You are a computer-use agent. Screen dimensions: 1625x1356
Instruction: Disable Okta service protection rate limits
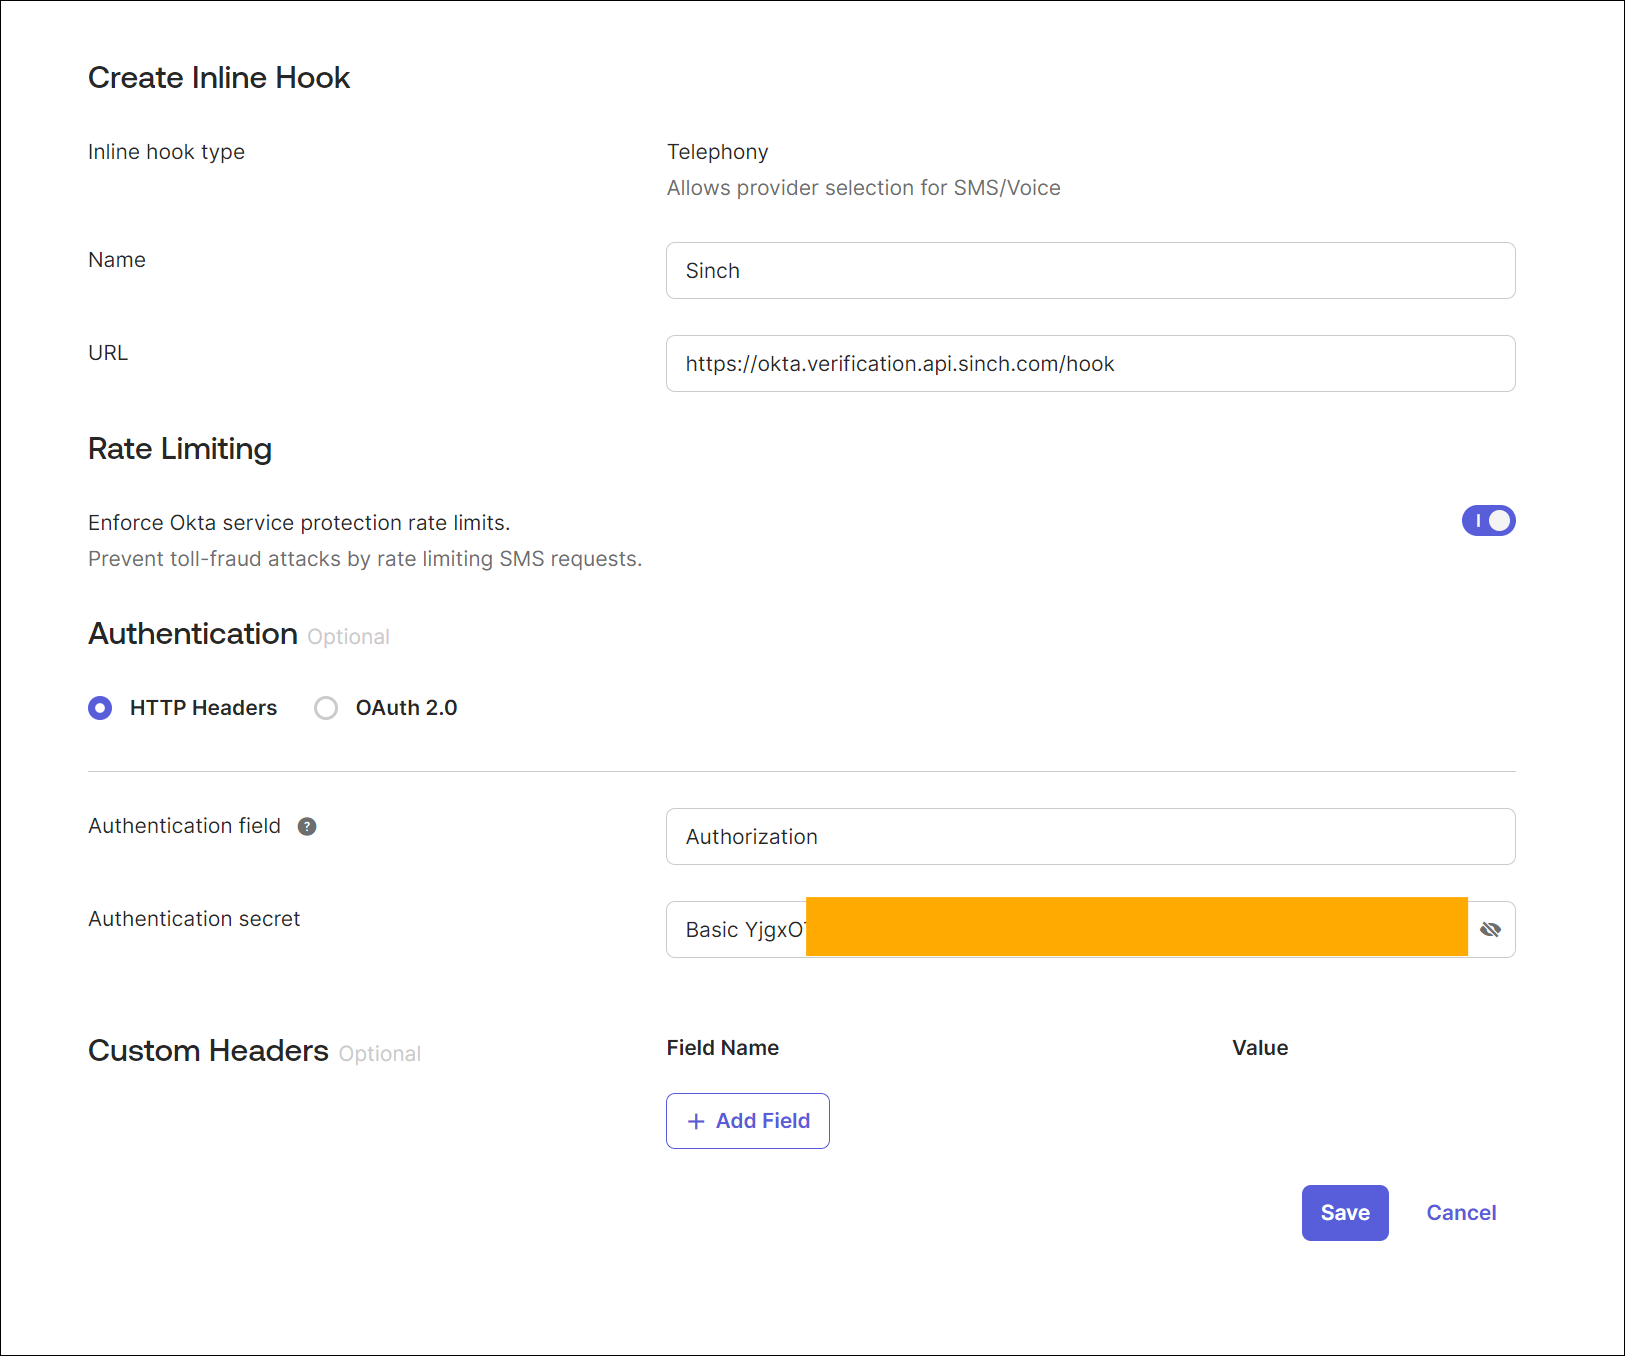pos(1489,521)
